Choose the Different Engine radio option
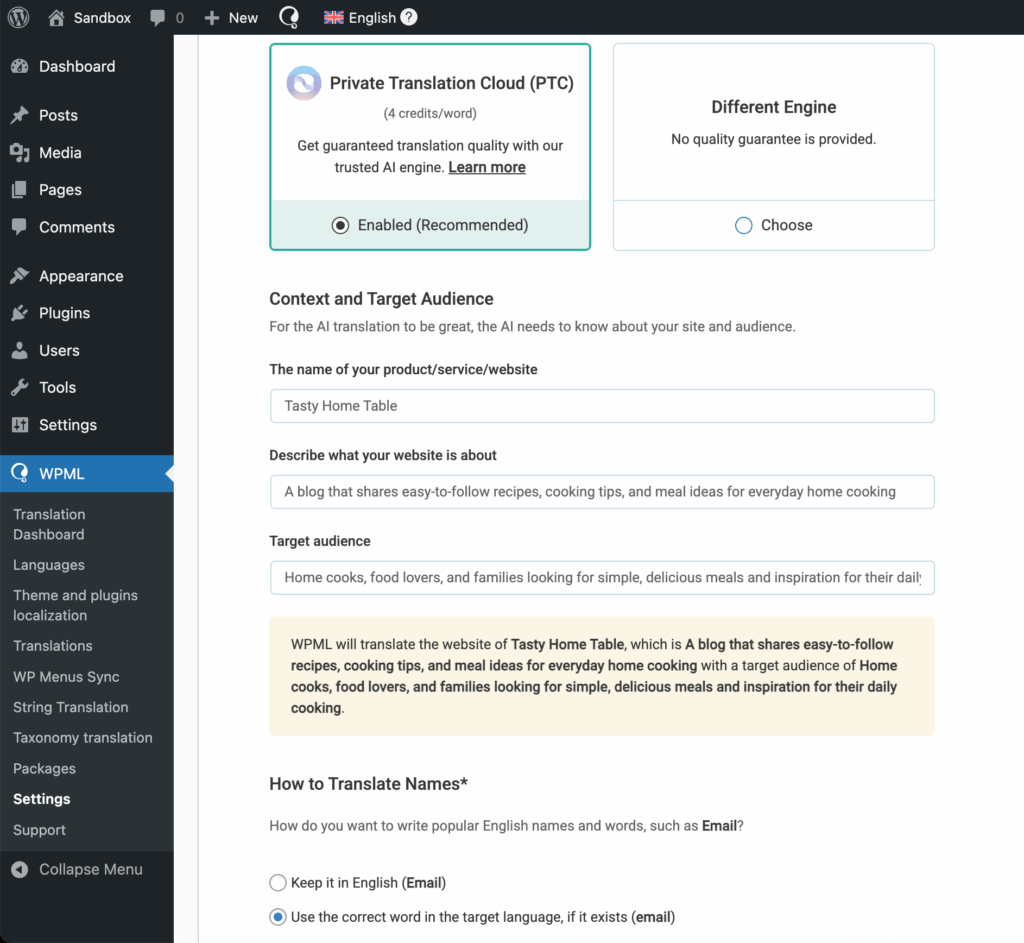Screen dimensions: 1024x943 coord(743,225)
